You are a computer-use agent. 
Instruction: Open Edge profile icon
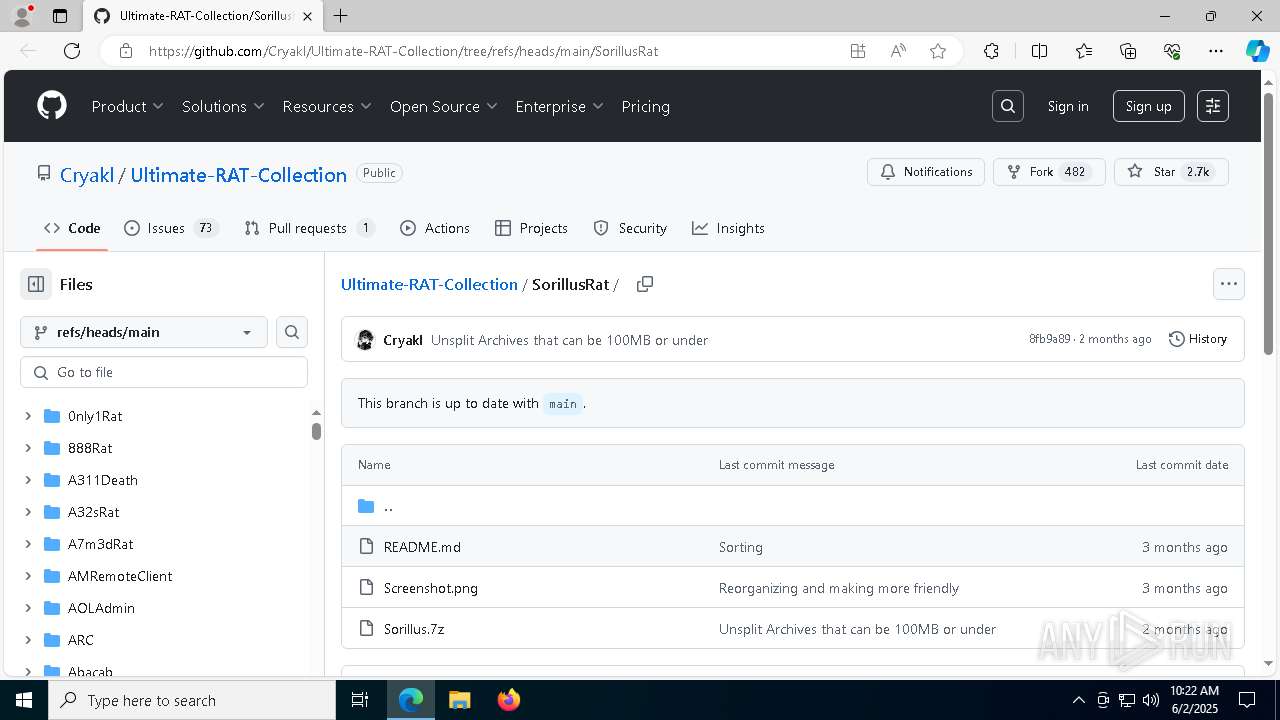[22, 16]
